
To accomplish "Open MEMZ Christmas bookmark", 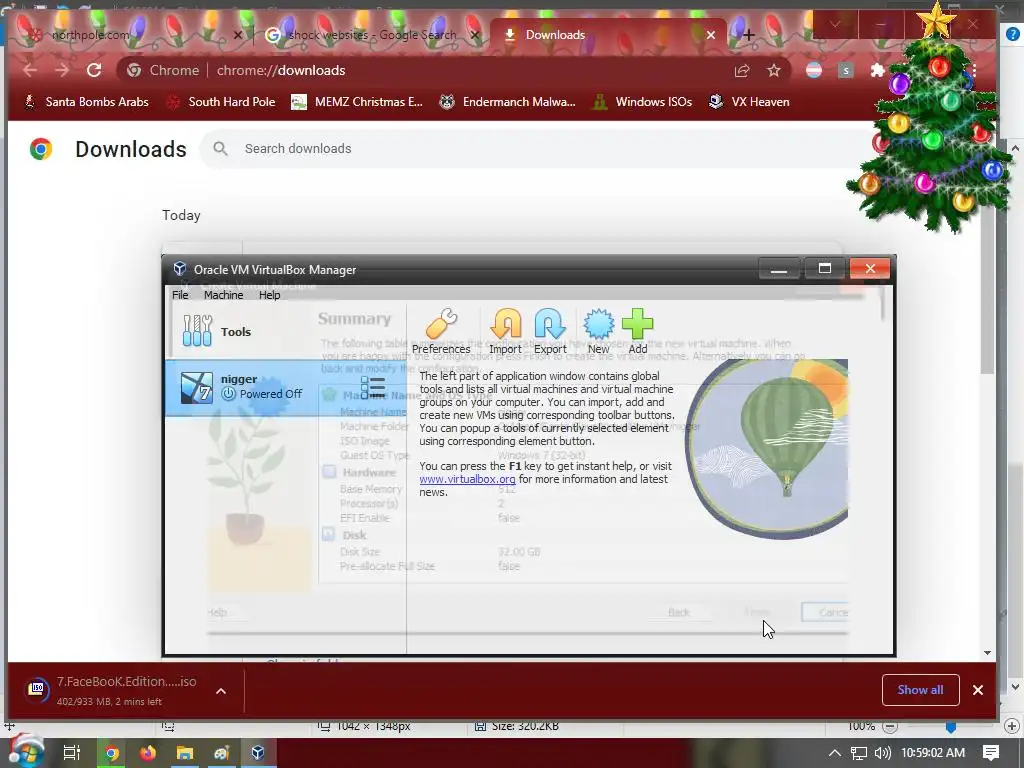I will pyautogui.click(x=357, y=102).
